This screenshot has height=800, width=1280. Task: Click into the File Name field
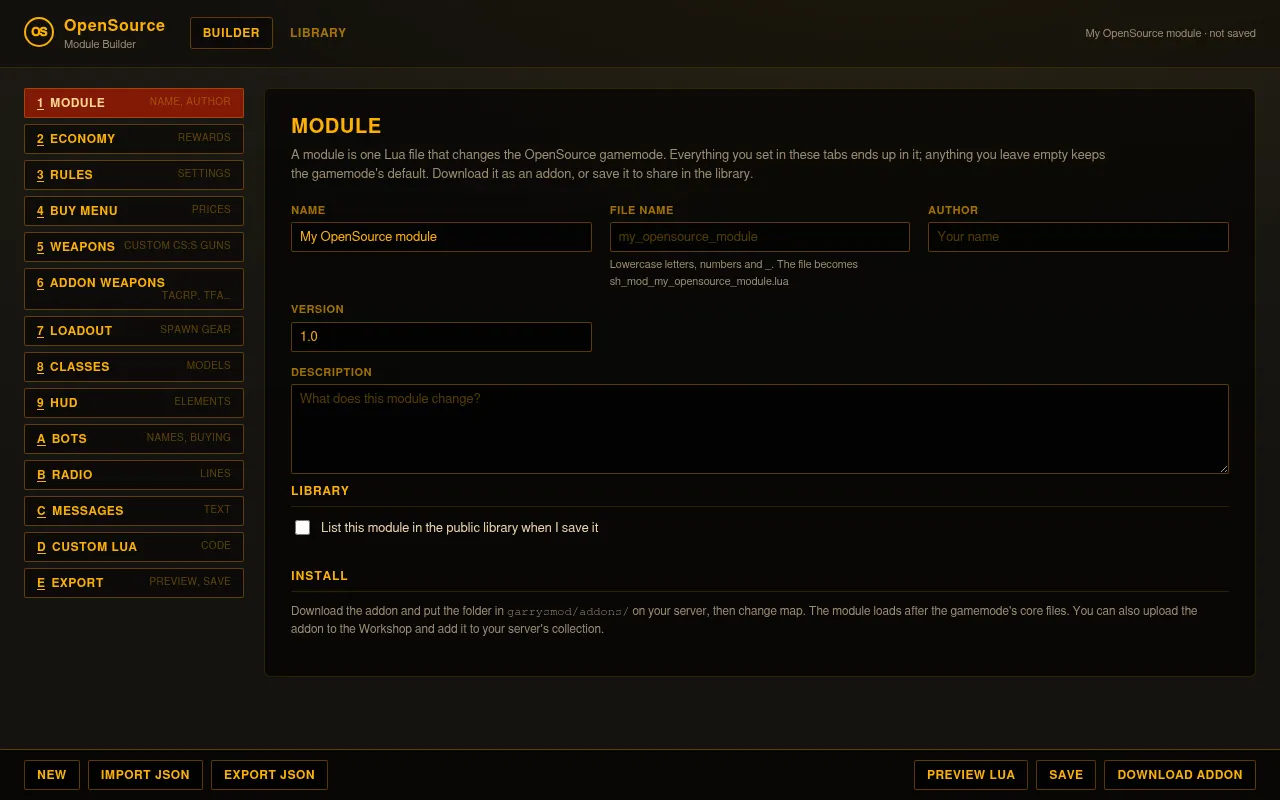tap(760, 237)
